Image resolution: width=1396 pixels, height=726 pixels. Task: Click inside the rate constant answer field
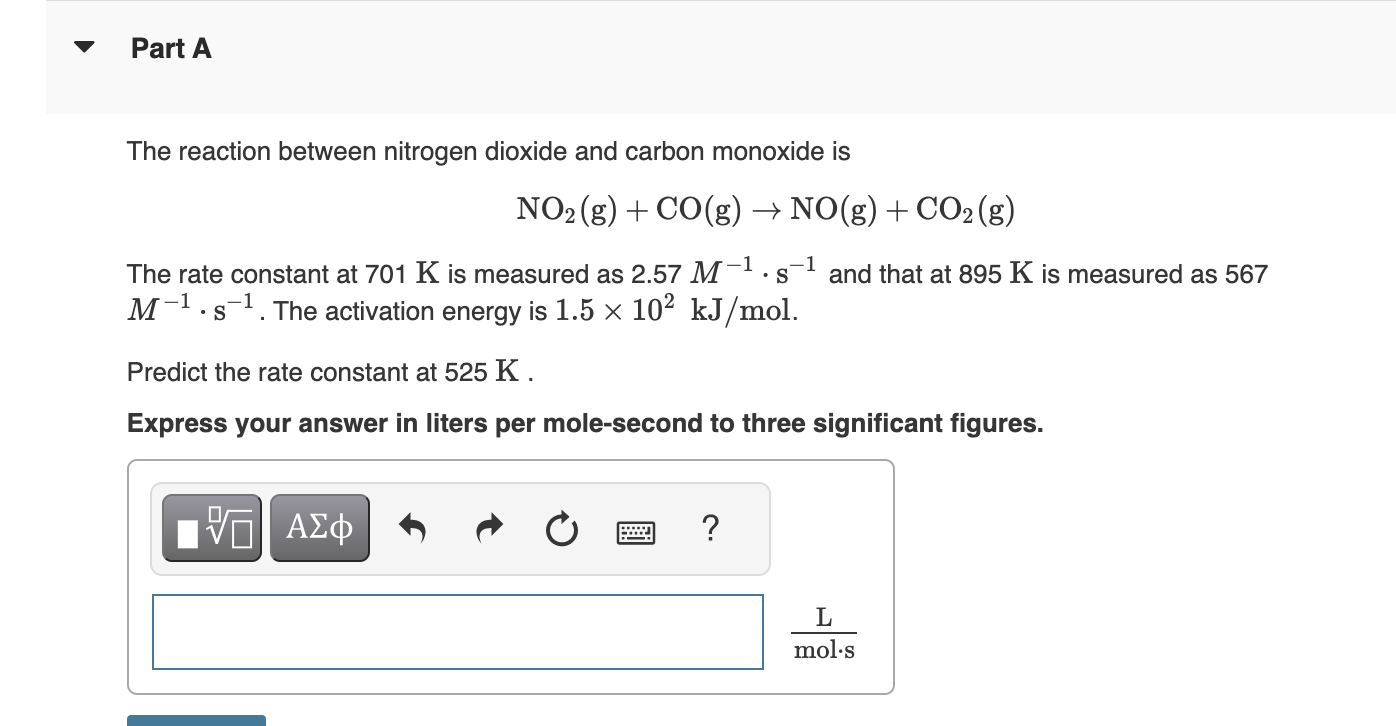(457, 631)
